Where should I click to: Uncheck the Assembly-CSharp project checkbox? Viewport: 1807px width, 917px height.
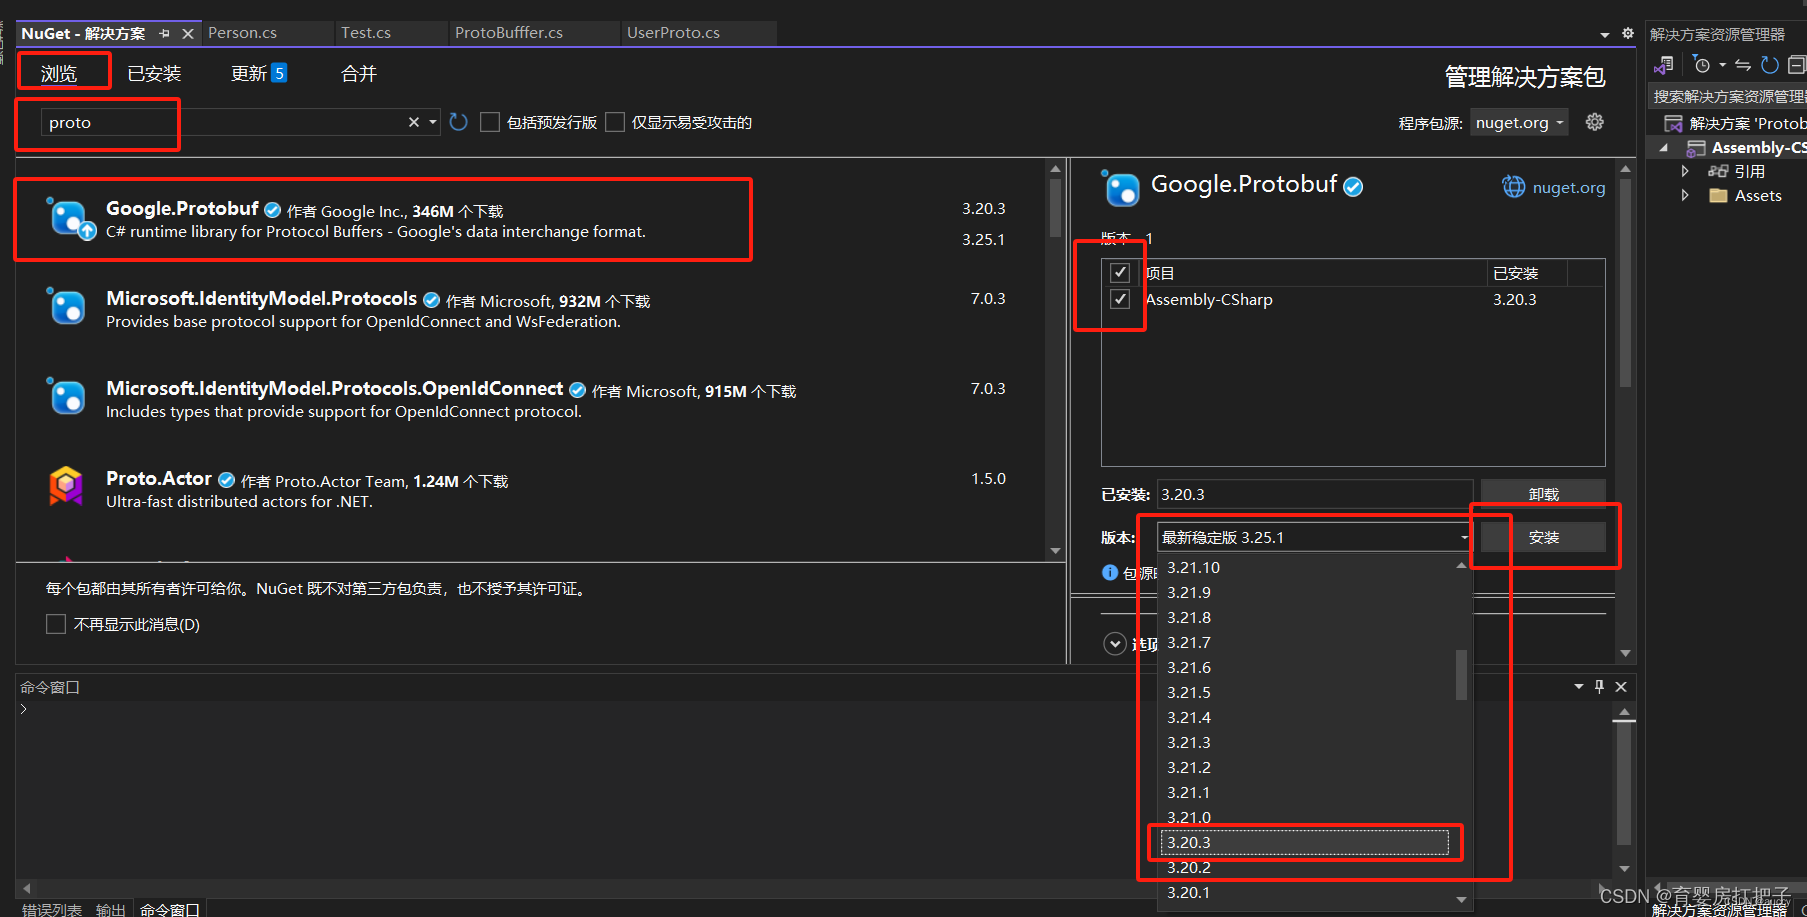pyautogui.click(x=1120, y=299)
